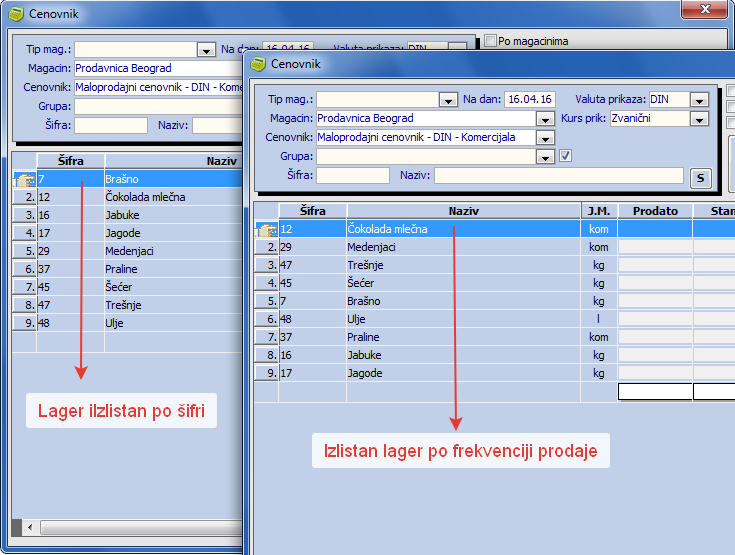
Task: Click the Šifra input field in back window
Action: click(111, 125)
